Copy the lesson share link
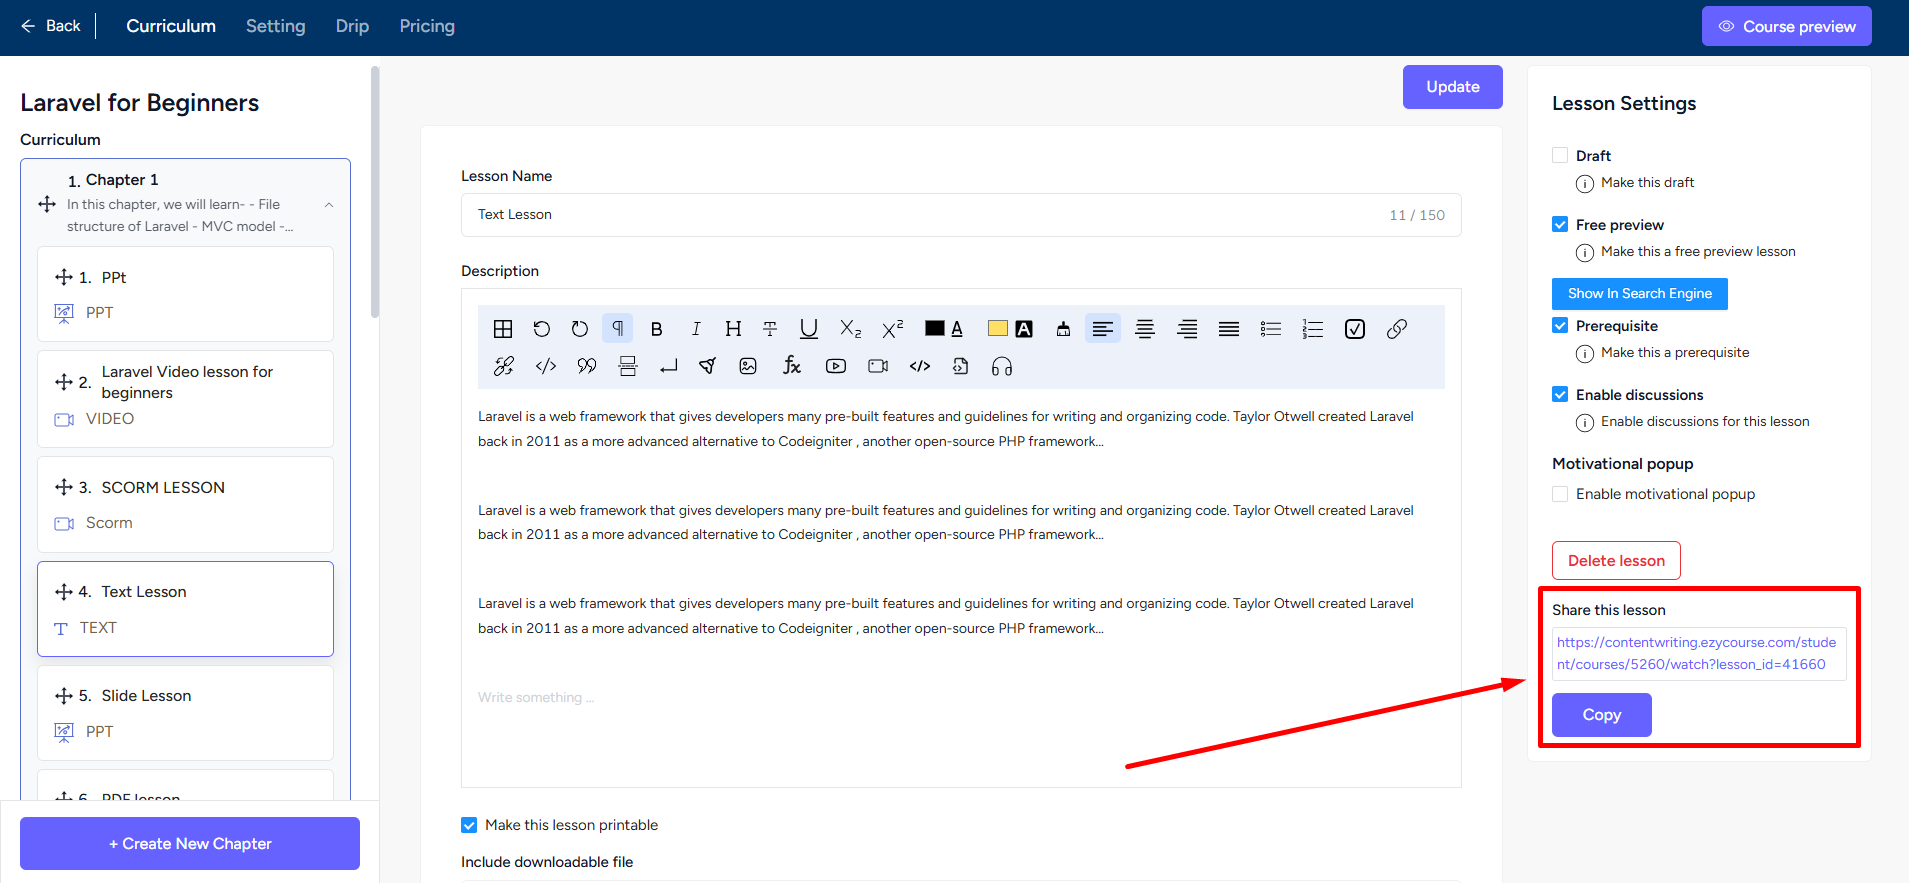The image size is (1909, 883). click(x=1602, y=715)
